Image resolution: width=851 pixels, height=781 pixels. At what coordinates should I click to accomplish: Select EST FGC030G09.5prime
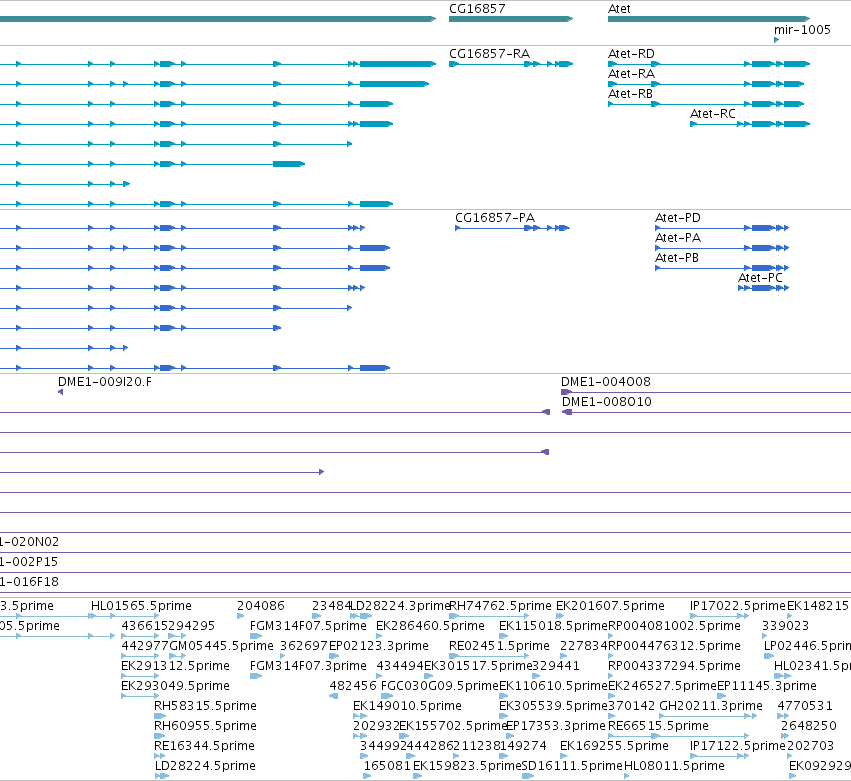[x=440, y=686]
